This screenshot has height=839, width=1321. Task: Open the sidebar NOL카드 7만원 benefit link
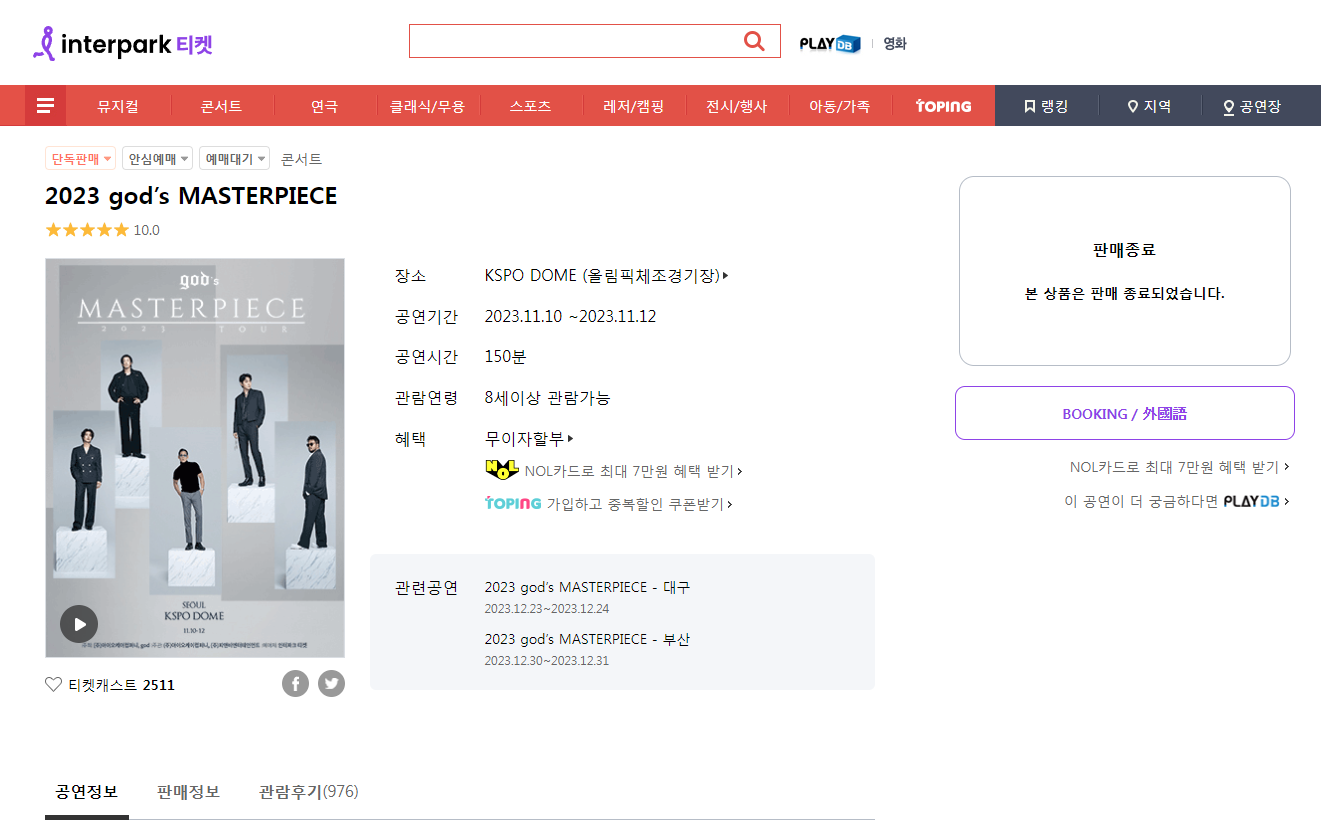pyautogui.click(x=1179, y=467)
